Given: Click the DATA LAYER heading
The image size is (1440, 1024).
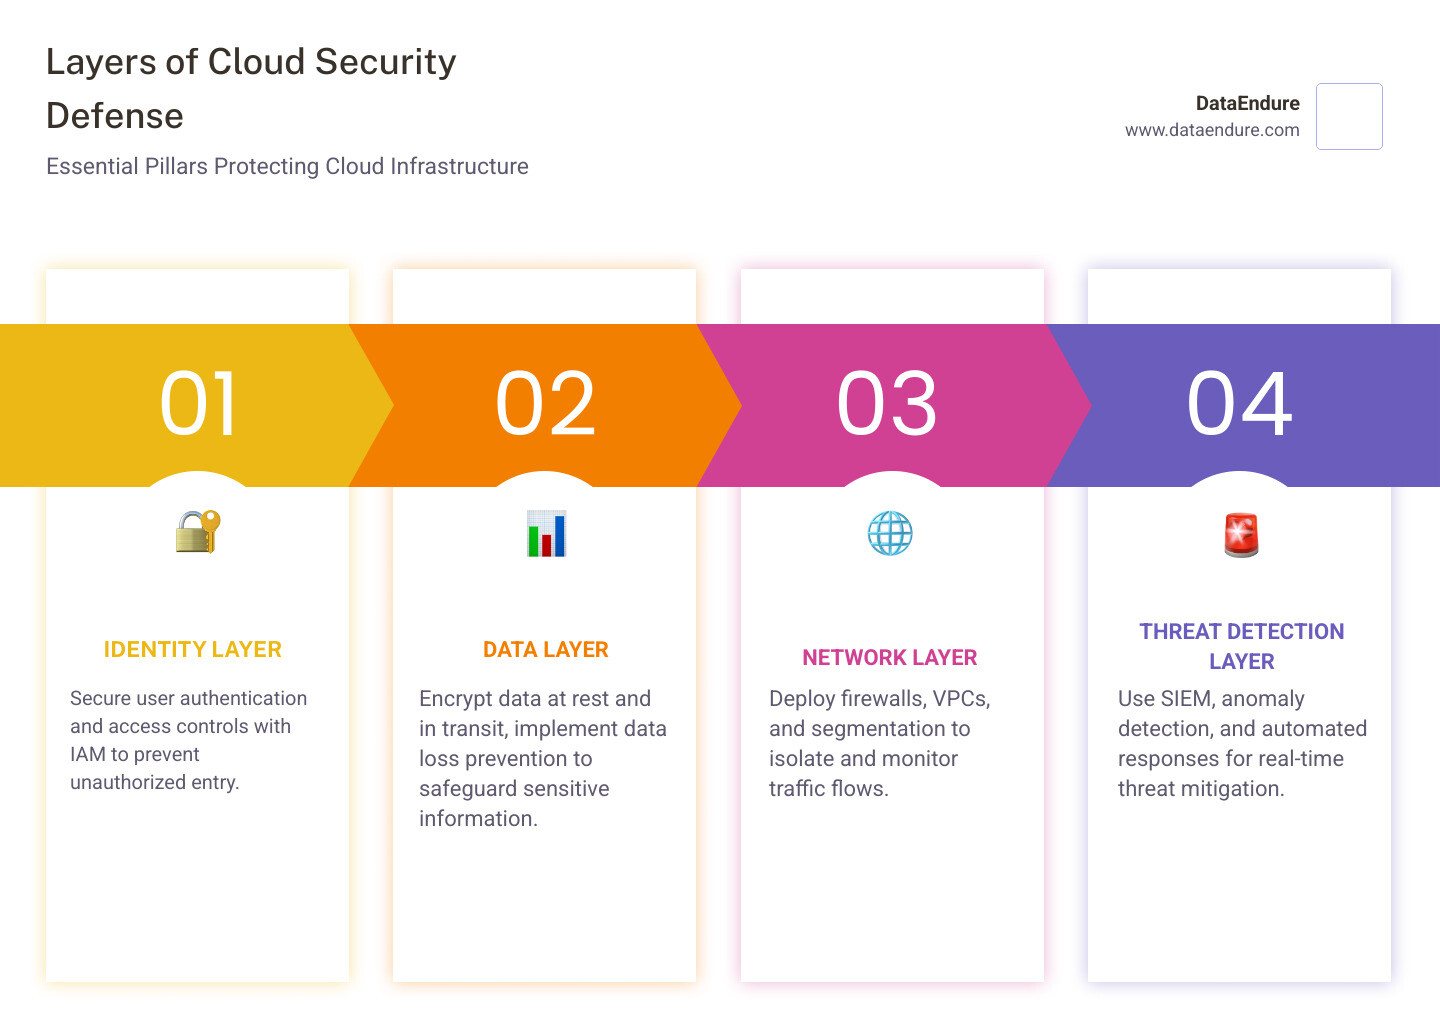Looking at the screenshot, I should pos(545,650).
